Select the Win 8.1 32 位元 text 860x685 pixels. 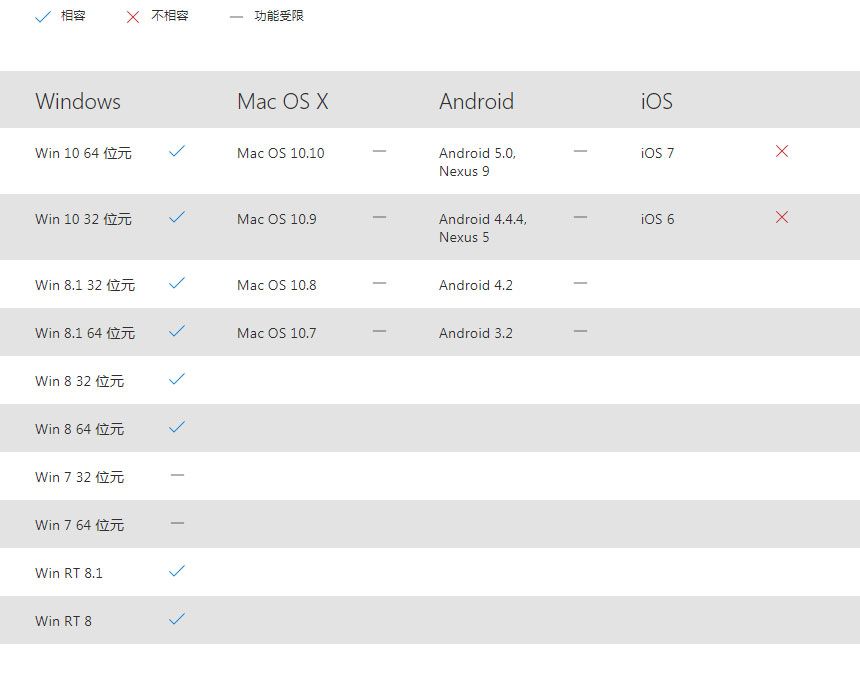[x=85, y=285]
